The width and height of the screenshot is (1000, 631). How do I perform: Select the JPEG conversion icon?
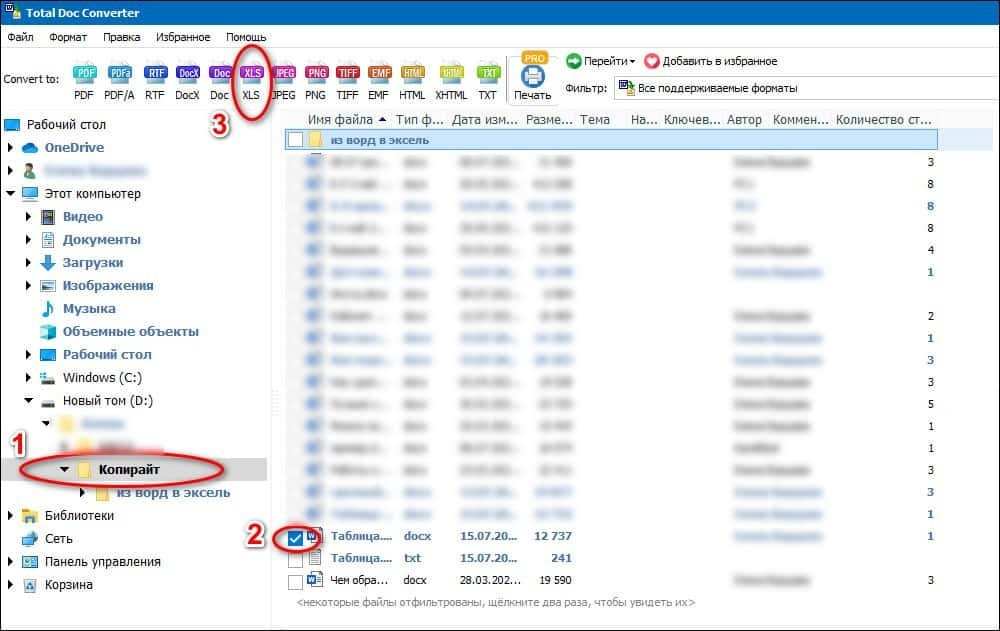pos(283,72)
